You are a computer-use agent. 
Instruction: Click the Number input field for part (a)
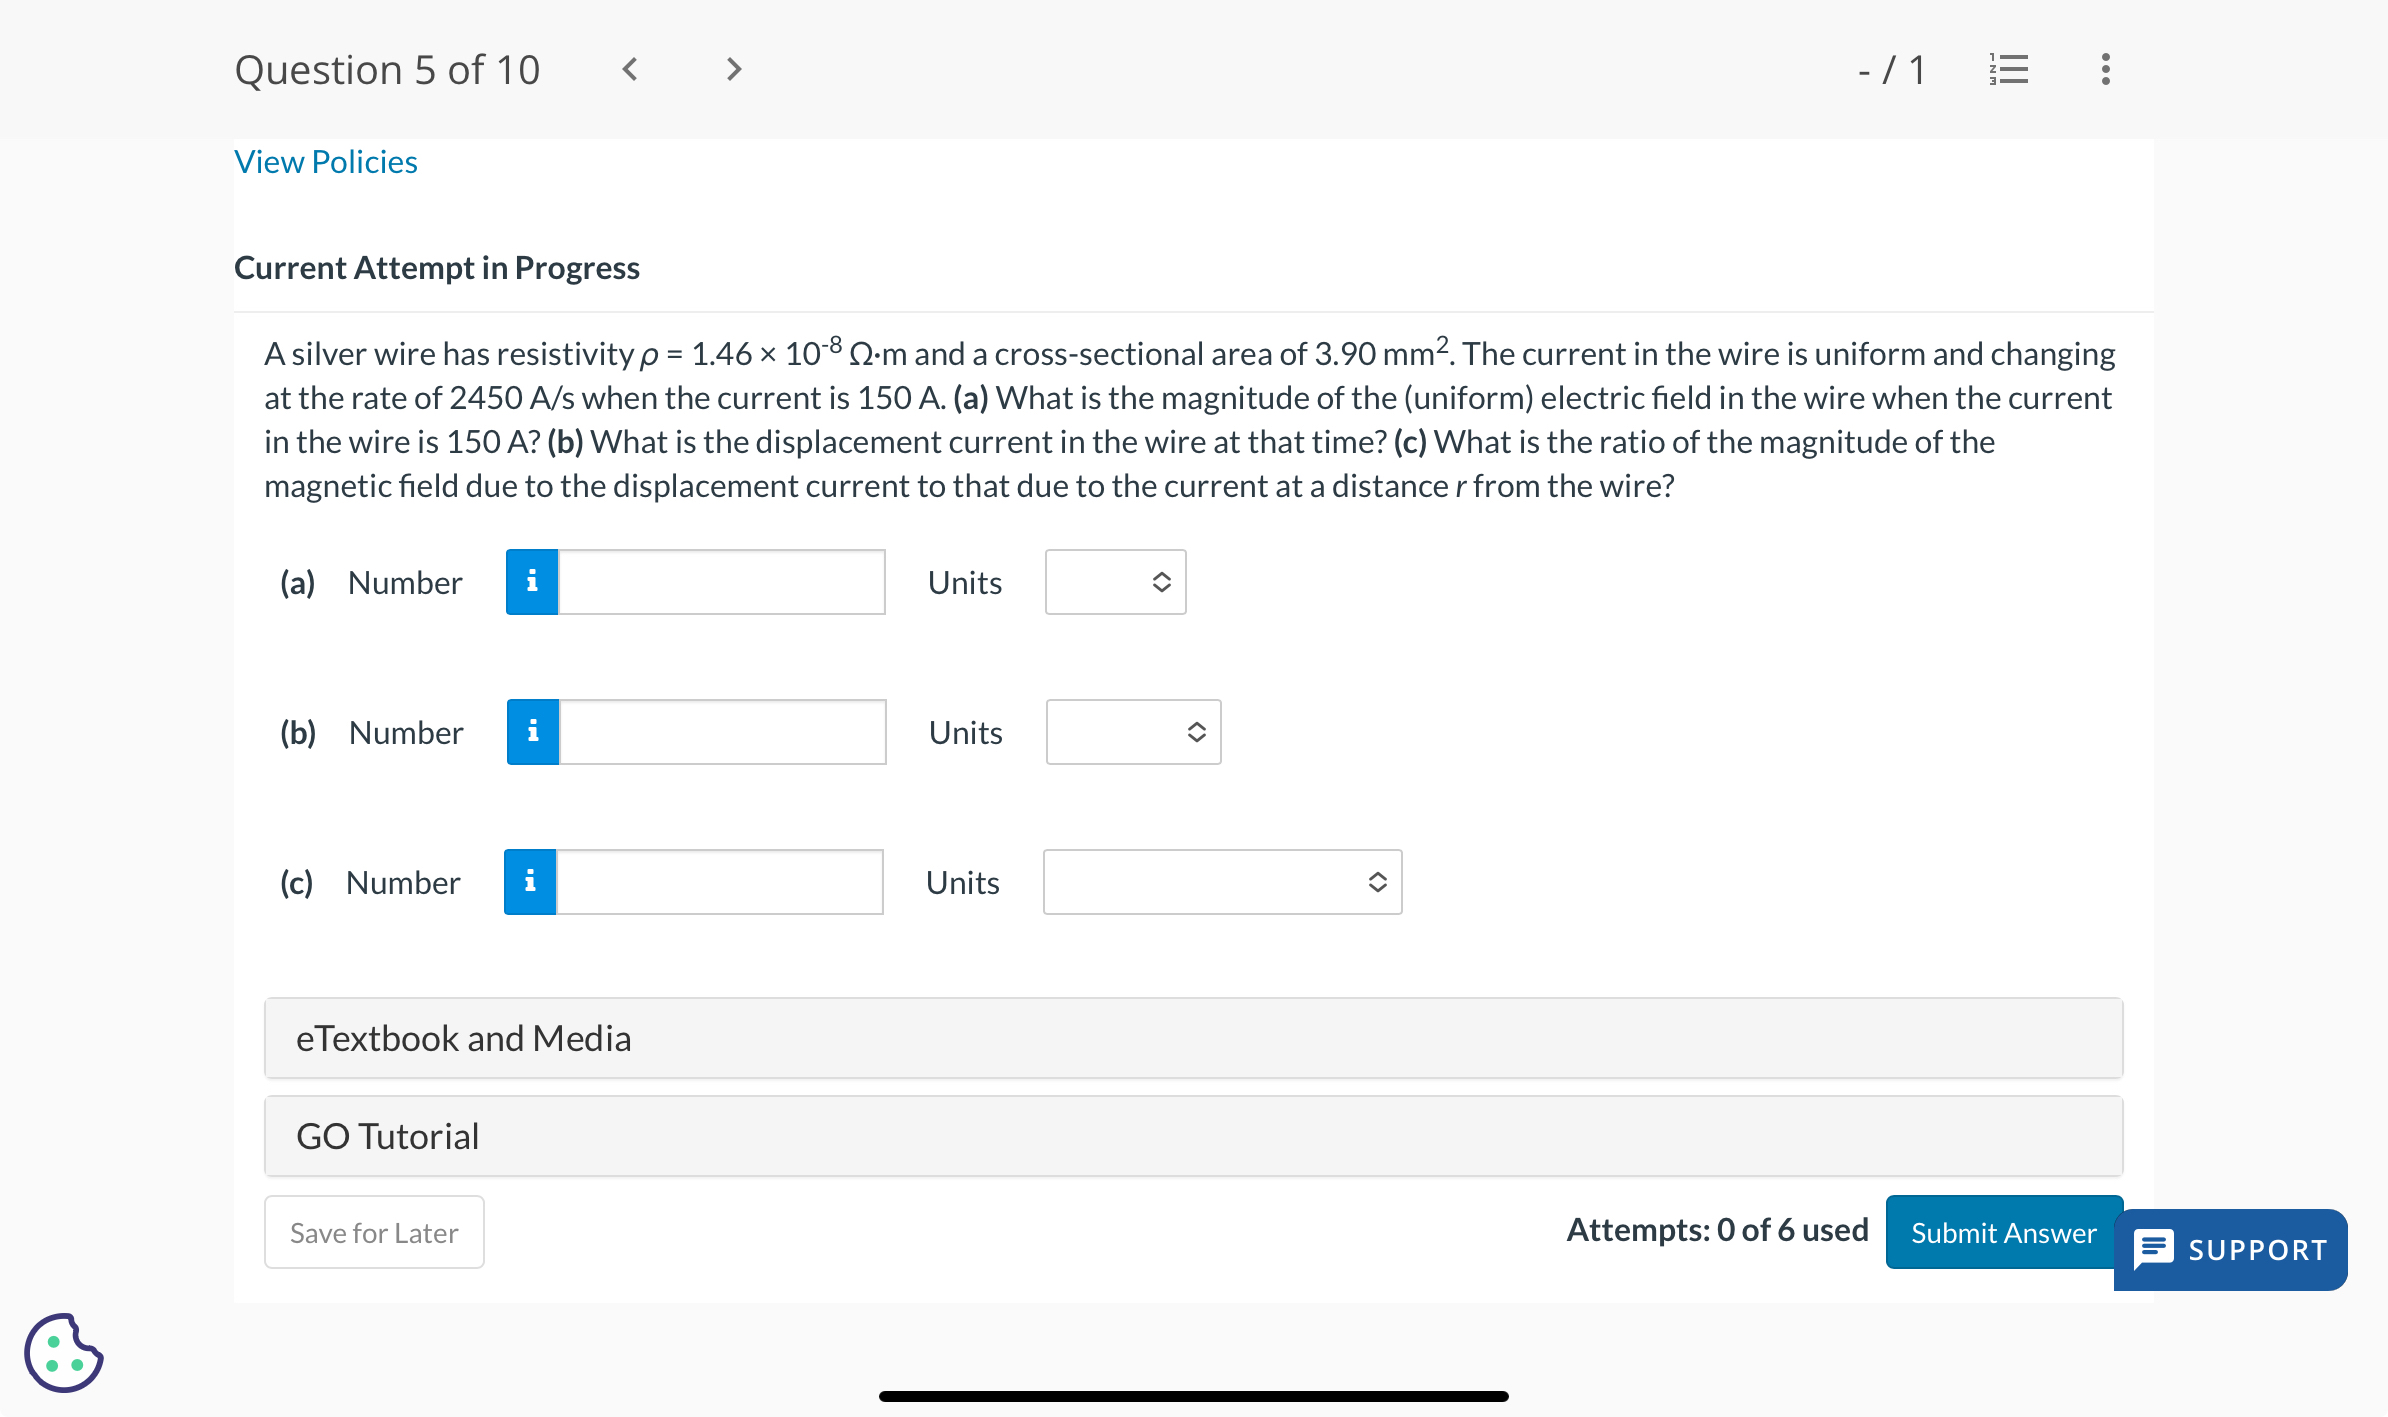(x=722, y=582)
